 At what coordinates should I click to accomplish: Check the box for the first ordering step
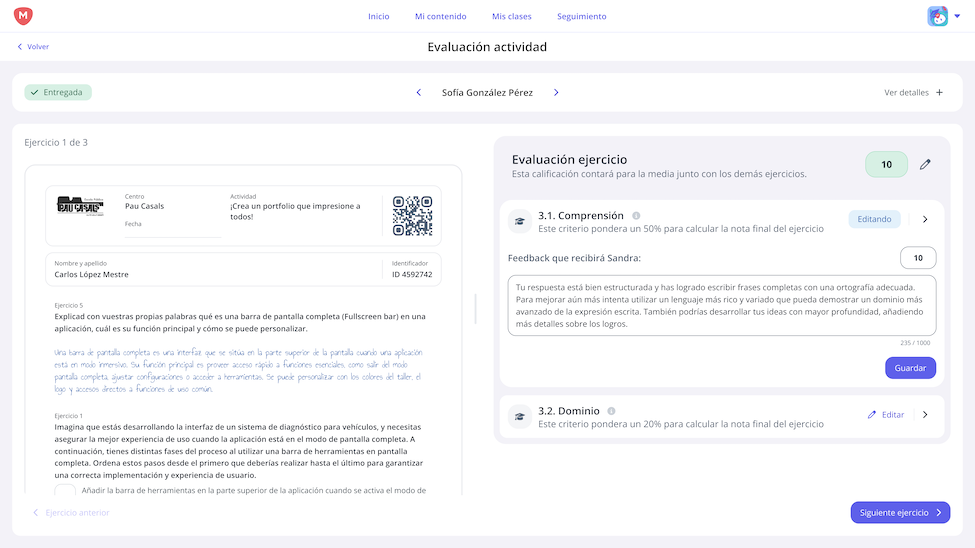coord(65,491)
